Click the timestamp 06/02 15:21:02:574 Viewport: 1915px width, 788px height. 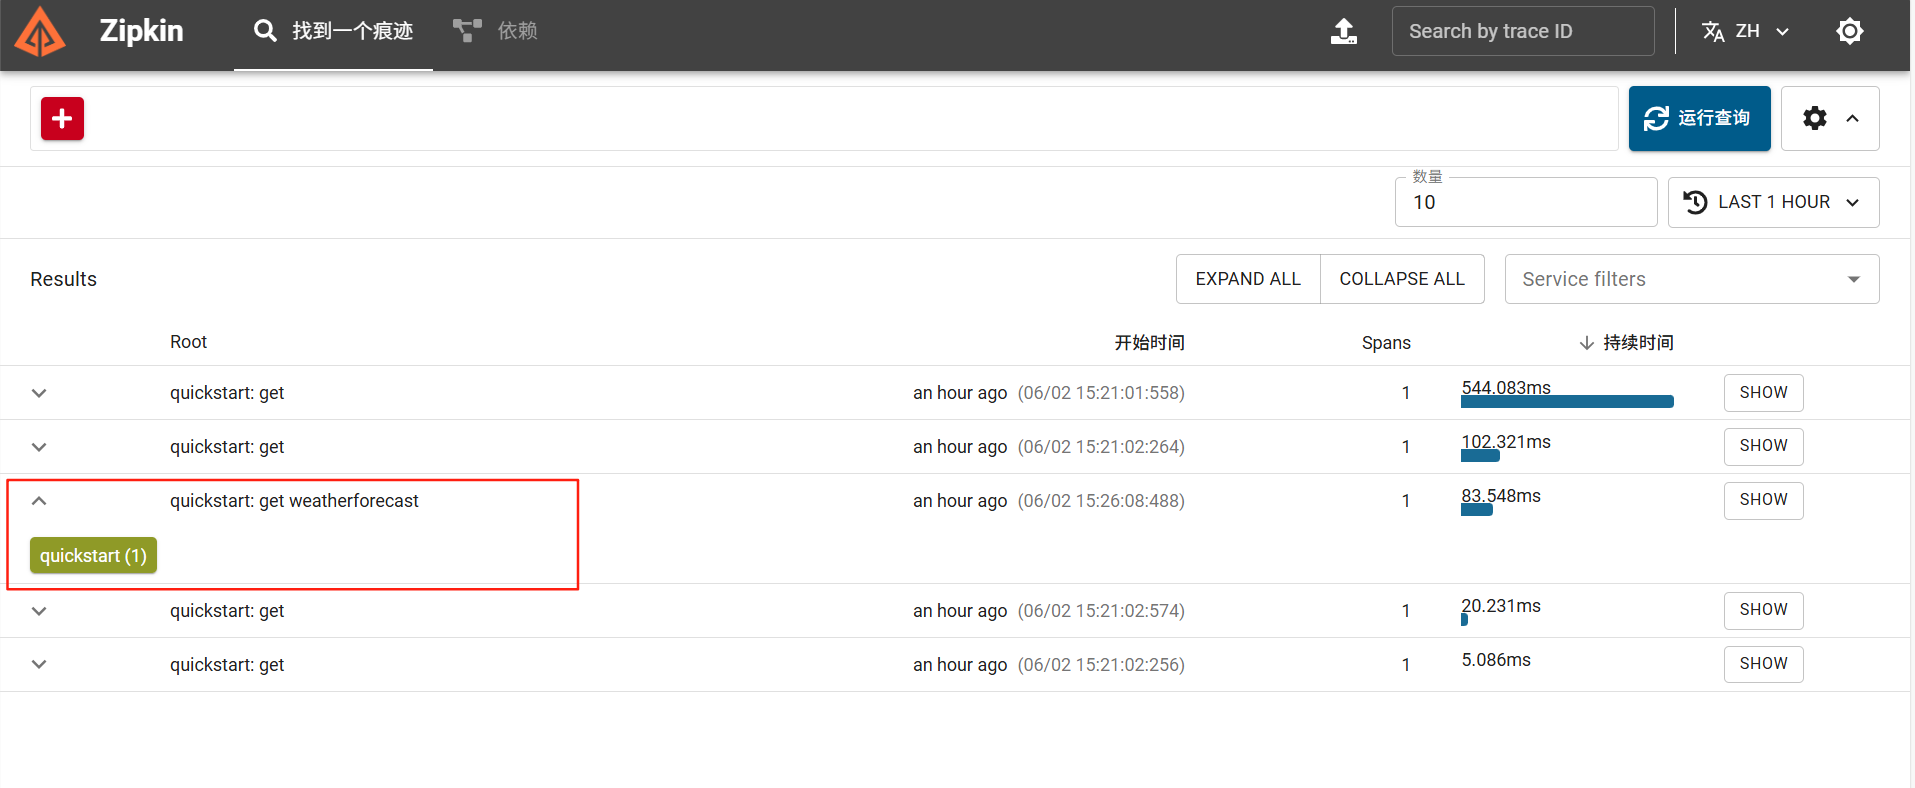tap(1101, 611)
